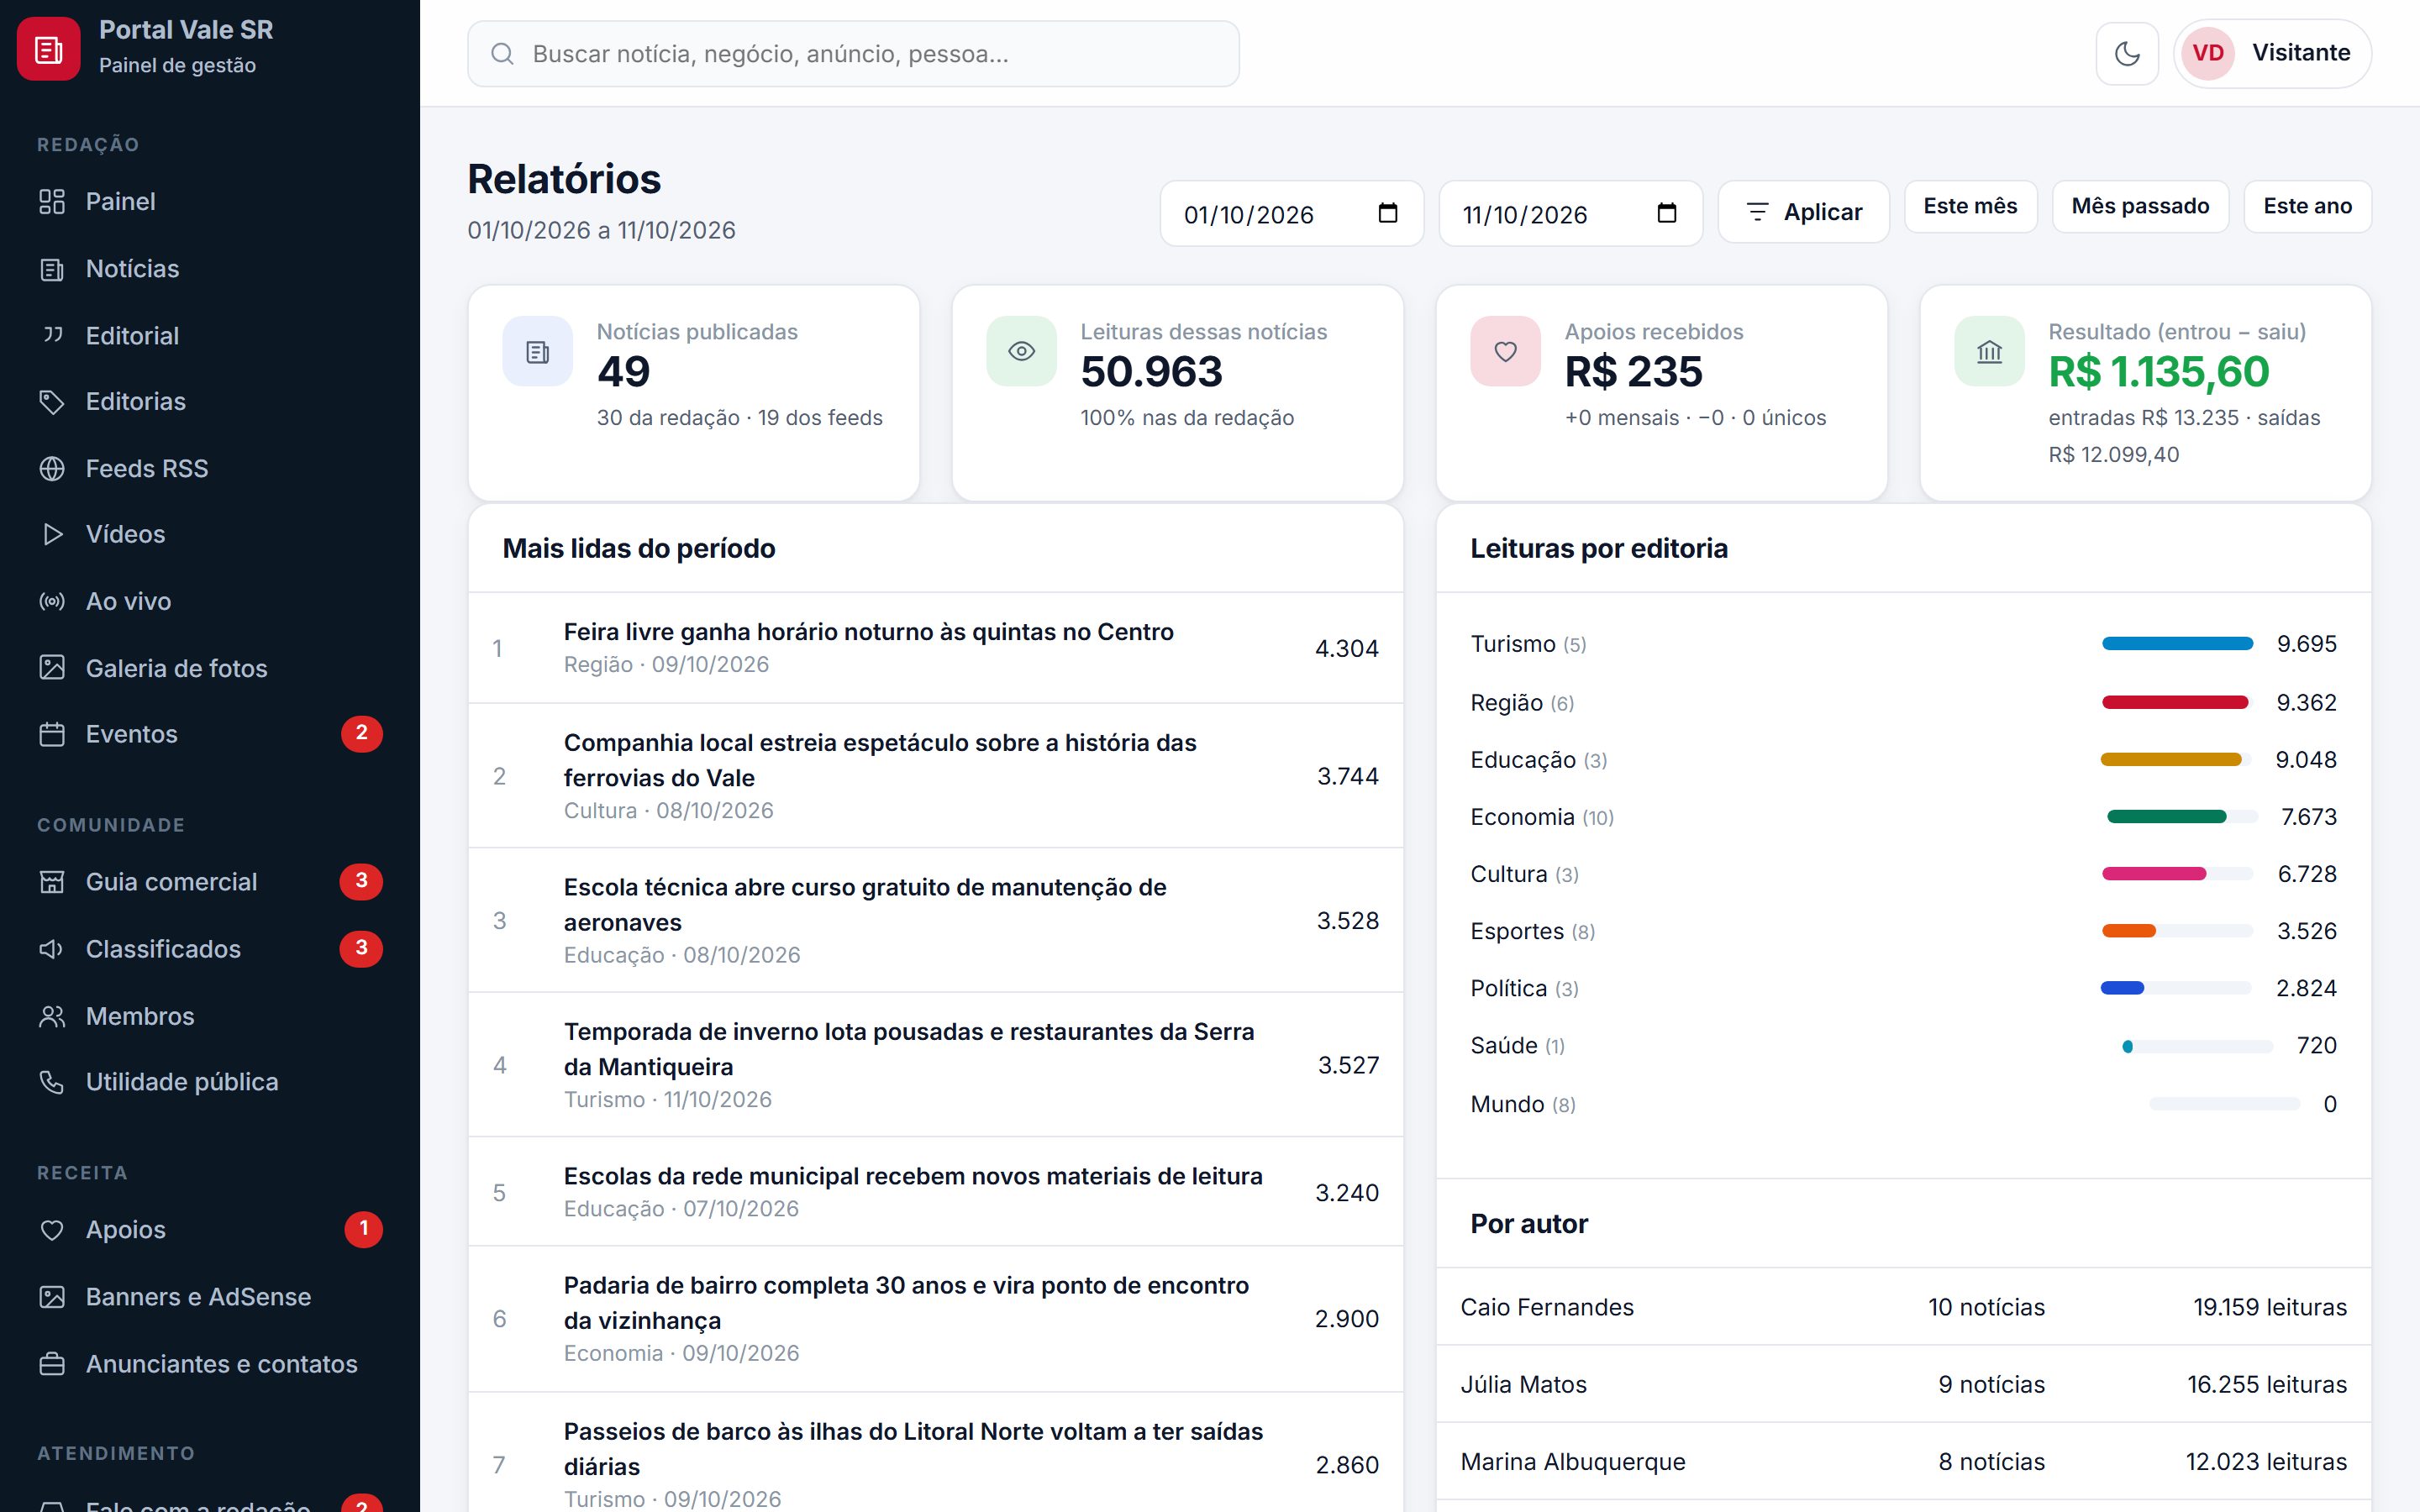Click the Guia comercial store icon
This screenshot has height=1512, width=2420.
tap(52, 882)
